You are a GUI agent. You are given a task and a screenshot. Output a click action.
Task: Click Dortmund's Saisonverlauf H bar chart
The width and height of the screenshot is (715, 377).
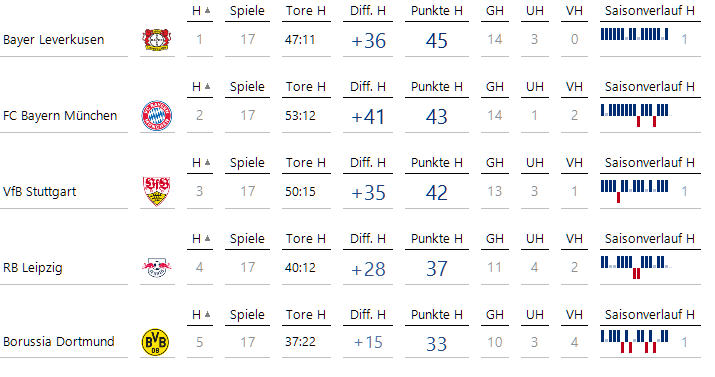pyautogui.click(x=635, y=342)
